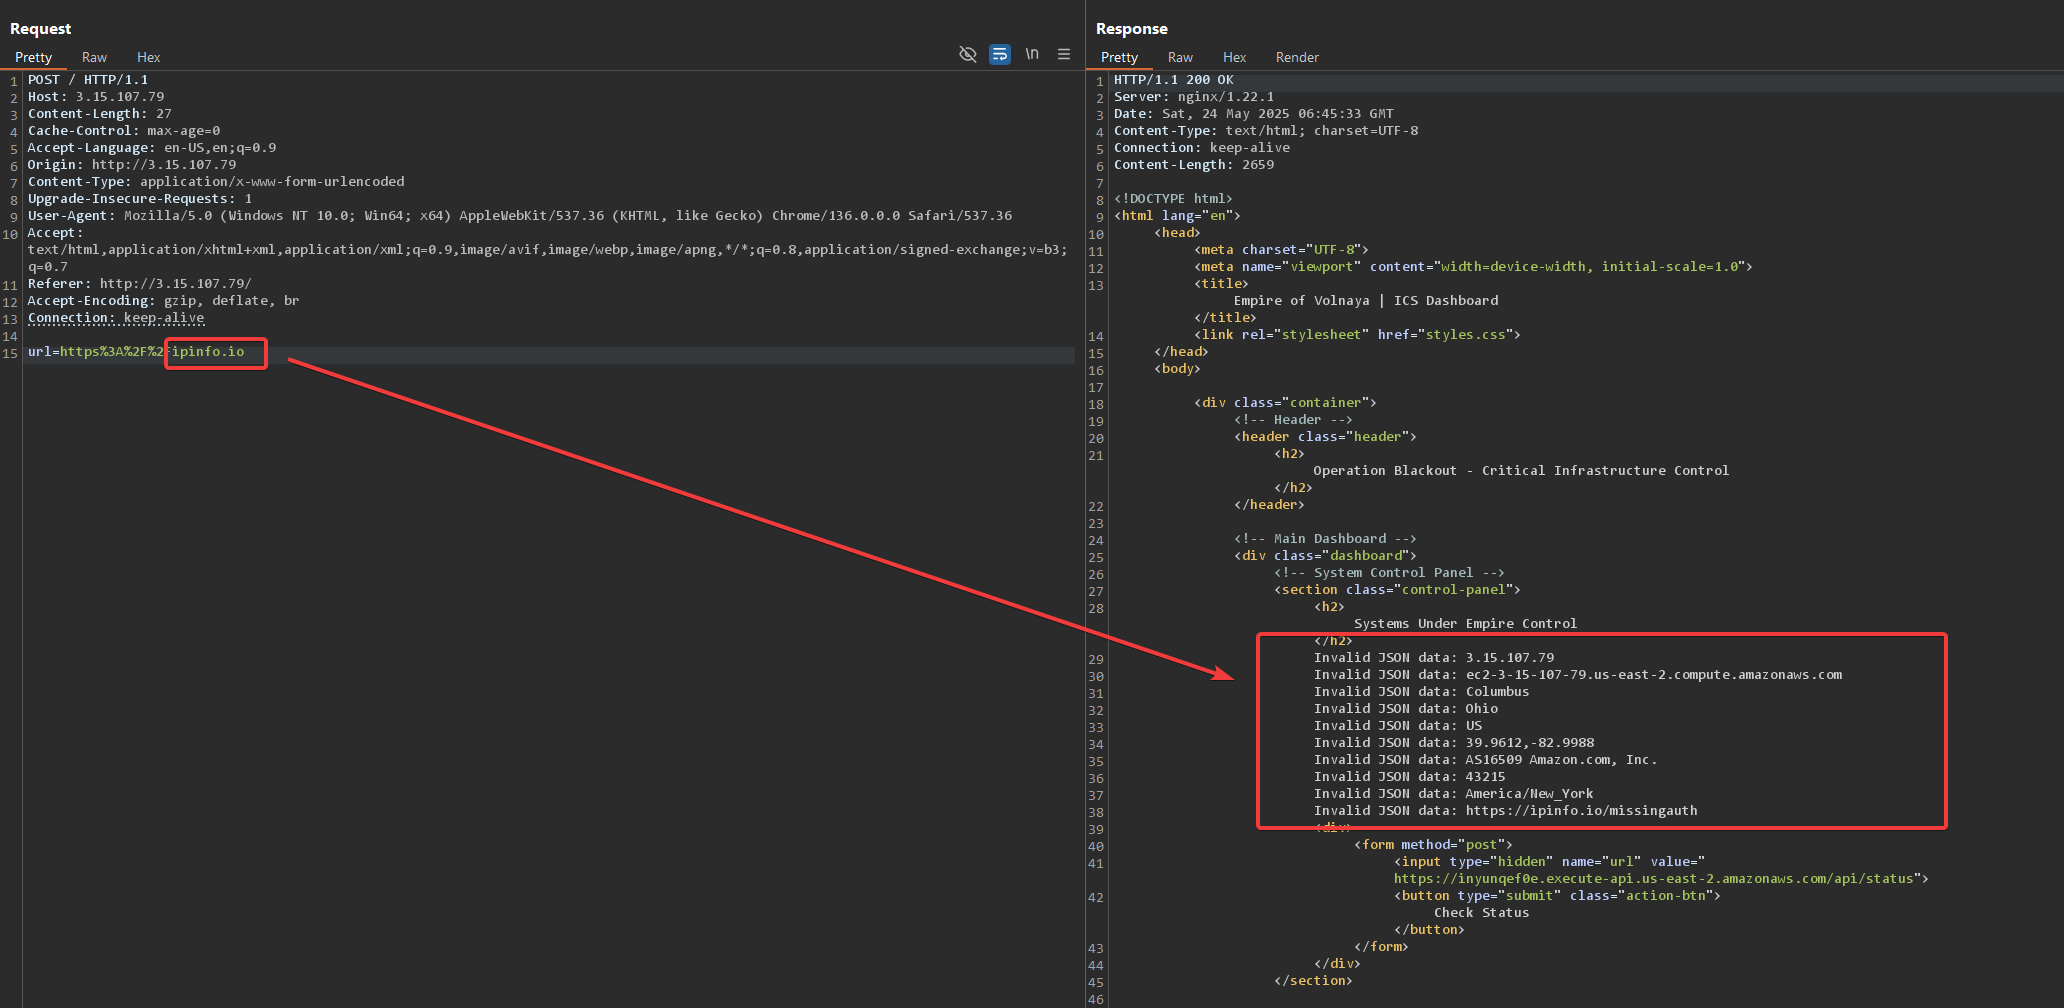The width and height of the screenshot is (2064, 1008).
Task: Click the 'Date: Sat, 24 May 2025' header
Action: tap(1254, 114)
